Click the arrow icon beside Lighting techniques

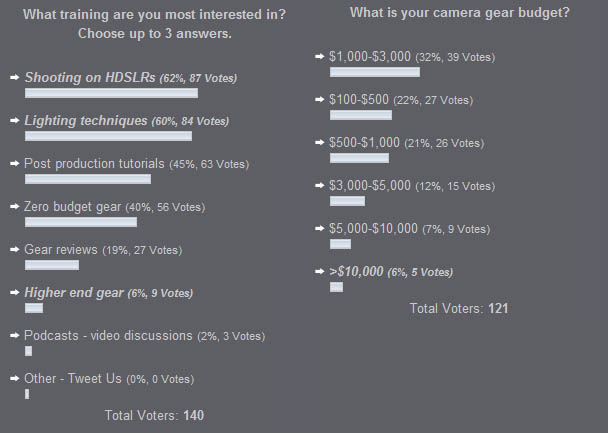click(x=15, y=121)
